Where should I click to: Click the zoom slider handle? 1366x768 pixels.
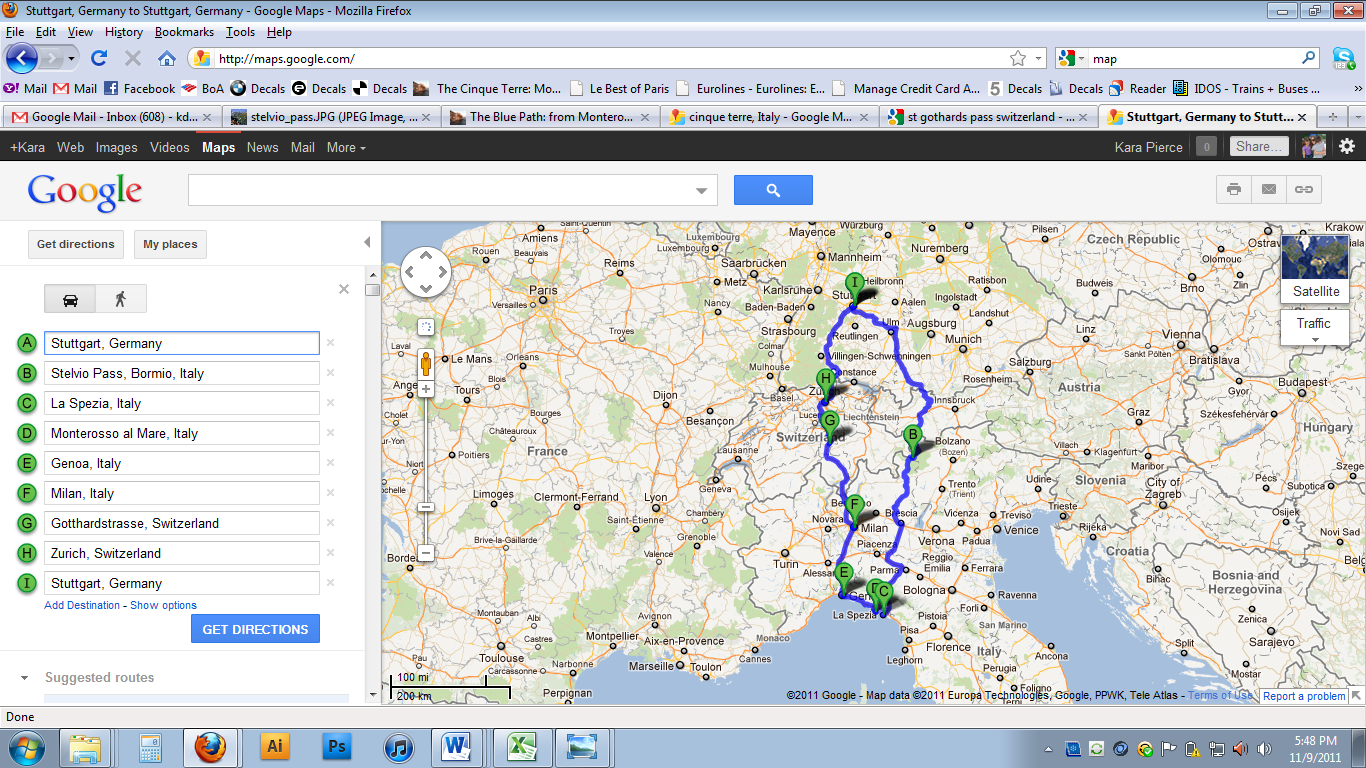(x=426, y=507)
